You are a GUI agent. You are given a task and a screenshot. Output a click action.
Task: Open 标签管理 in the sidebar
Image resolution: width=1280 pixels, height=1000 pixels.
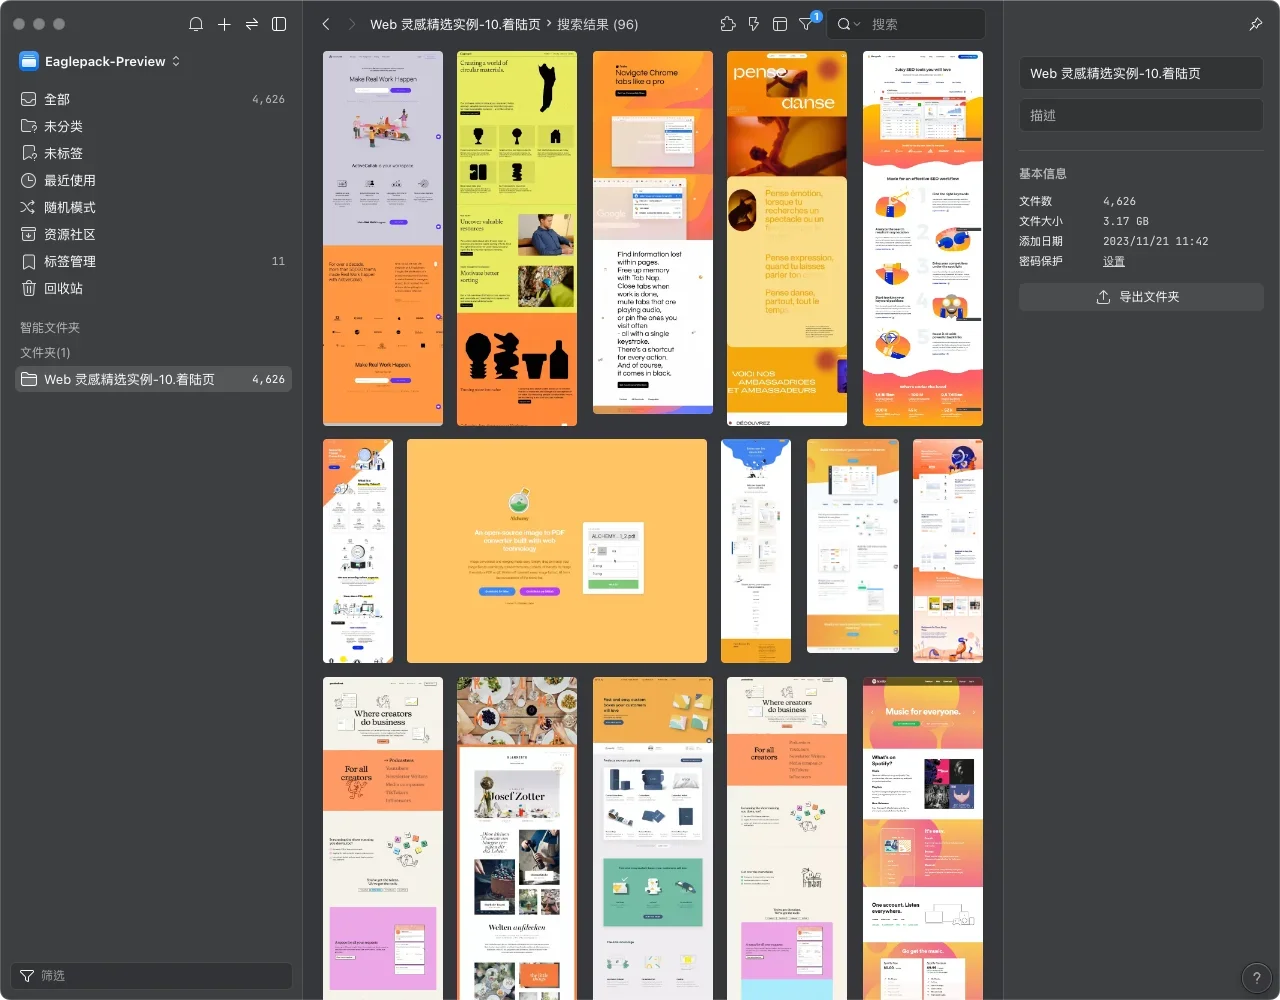(70, 261)
